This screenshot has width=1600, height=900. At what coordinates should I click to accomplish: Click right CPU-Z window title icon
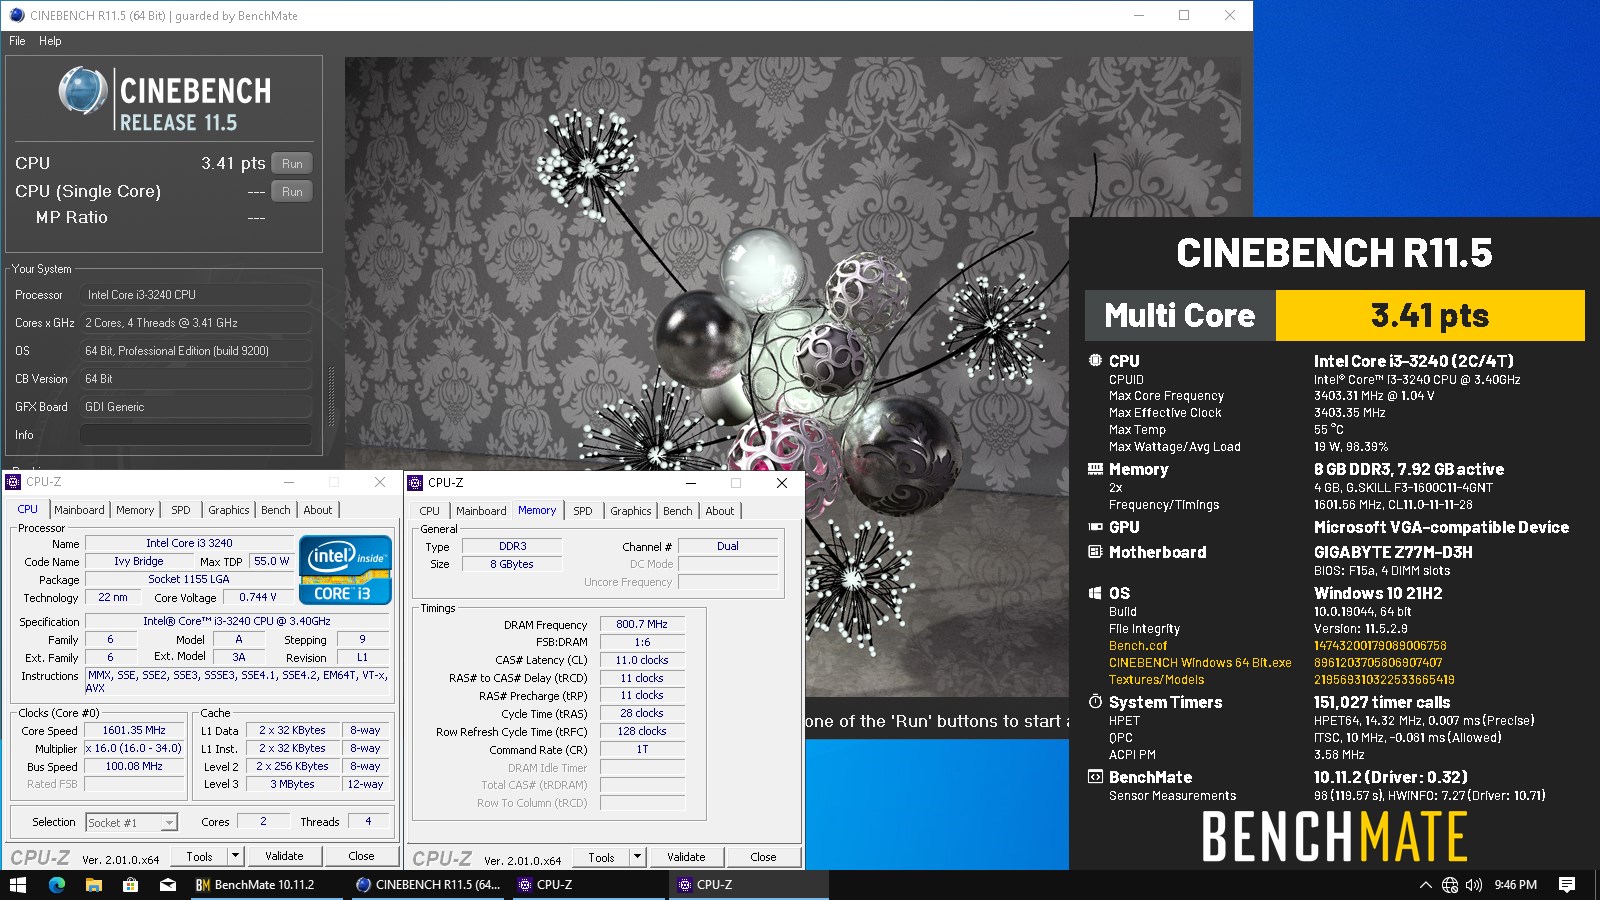[x=415, y=483]
